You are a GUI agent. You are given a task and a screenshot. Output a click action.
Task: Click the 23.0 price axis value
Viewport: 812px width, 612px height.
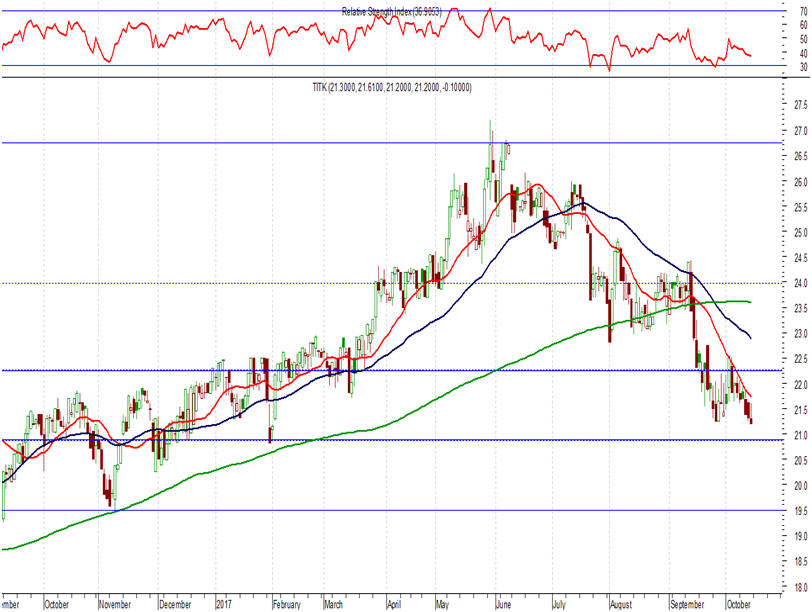click(801, 333)
